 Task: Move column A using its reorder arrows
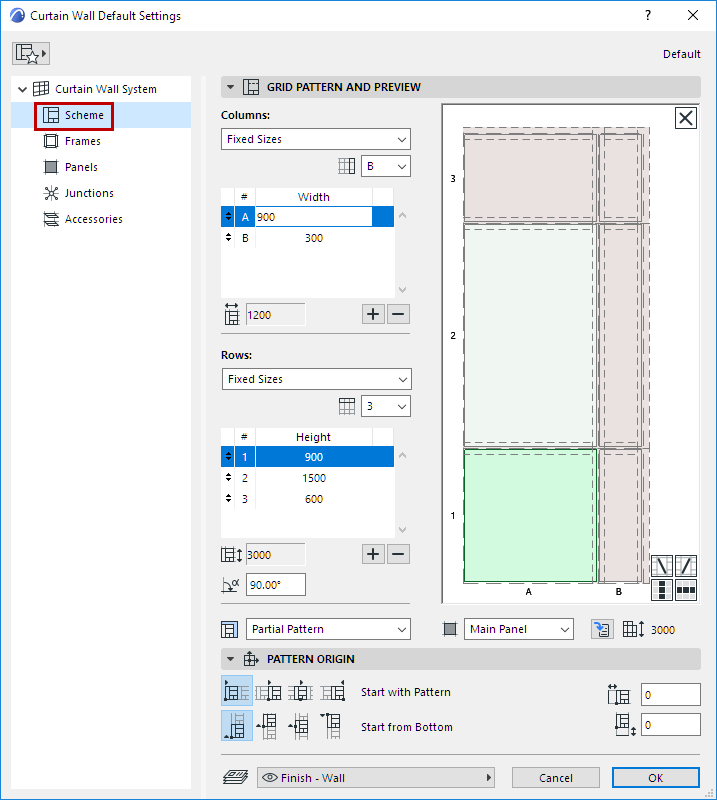tap(228, 217)
